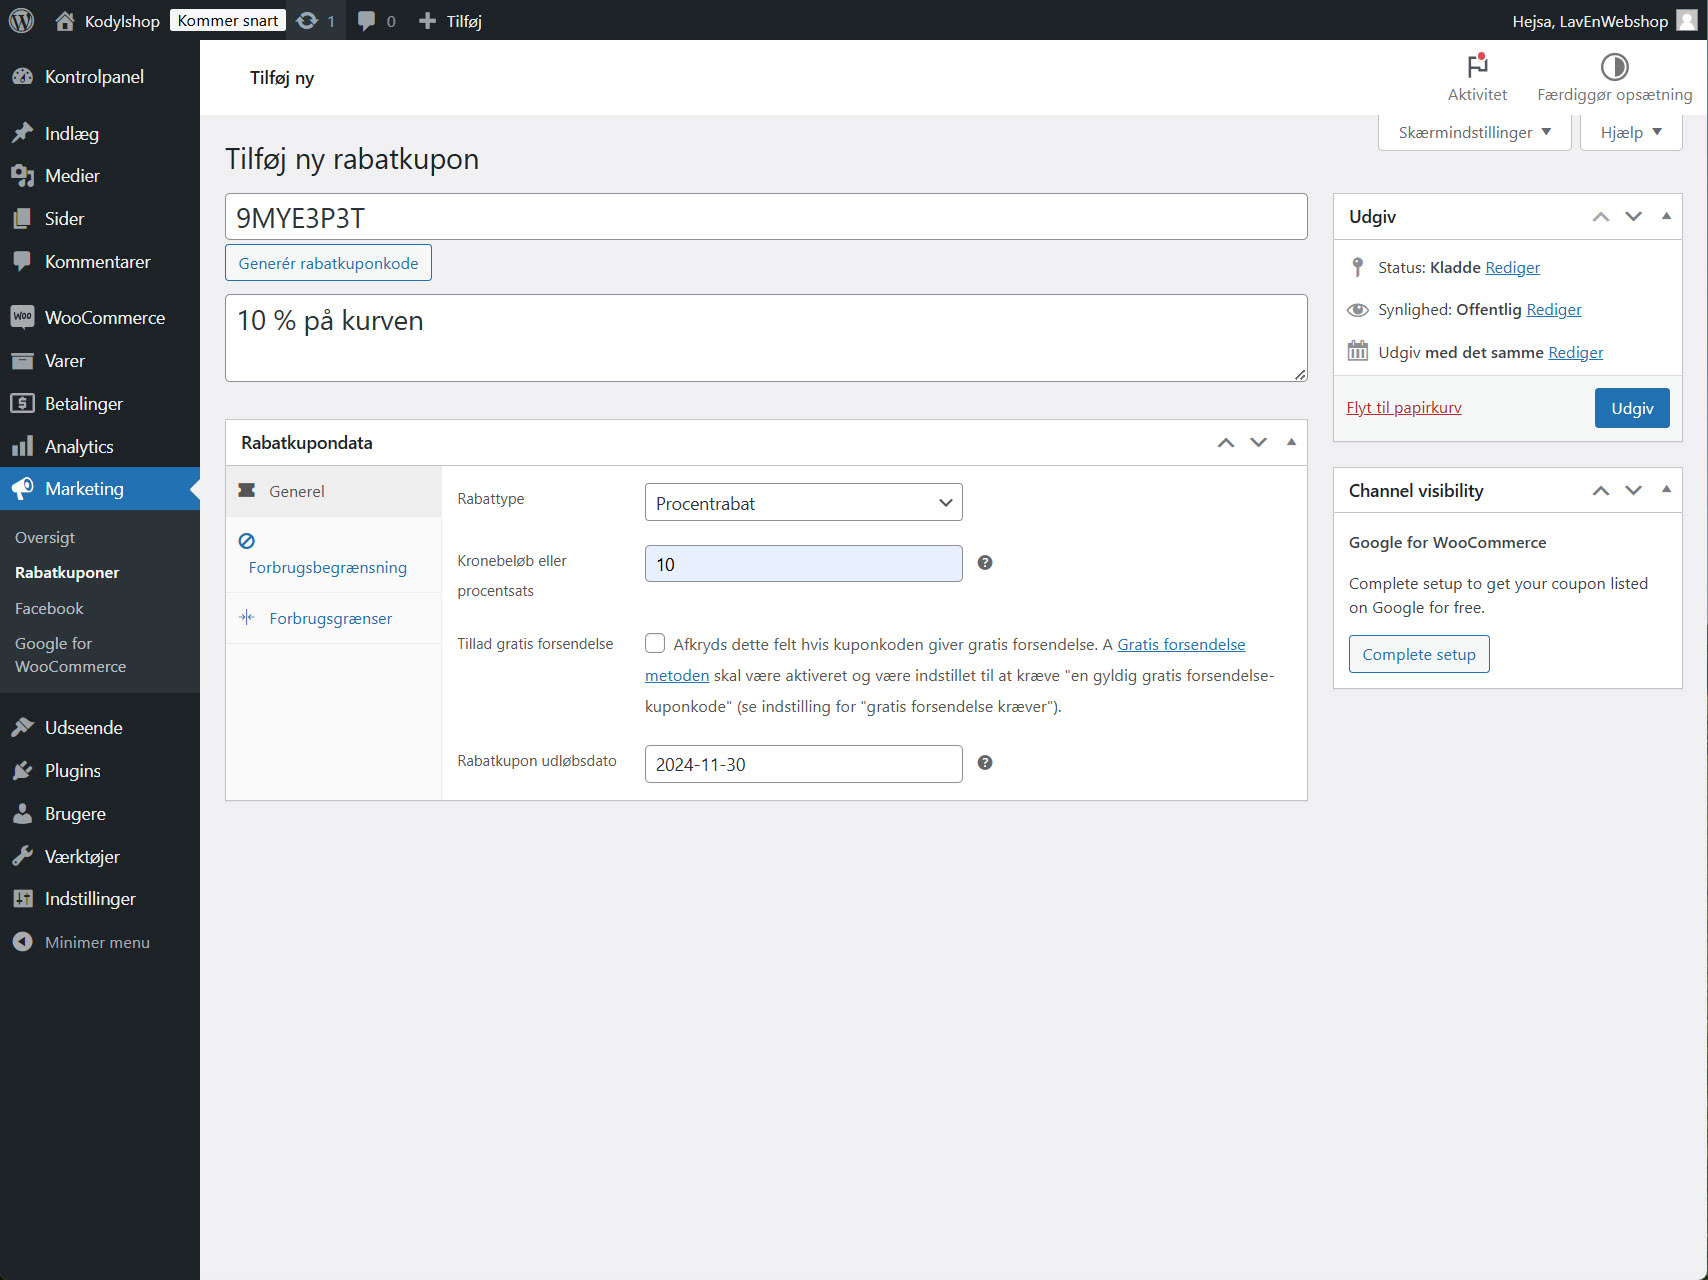Open the Plugins icon in the sidebar

coord(22,770)
